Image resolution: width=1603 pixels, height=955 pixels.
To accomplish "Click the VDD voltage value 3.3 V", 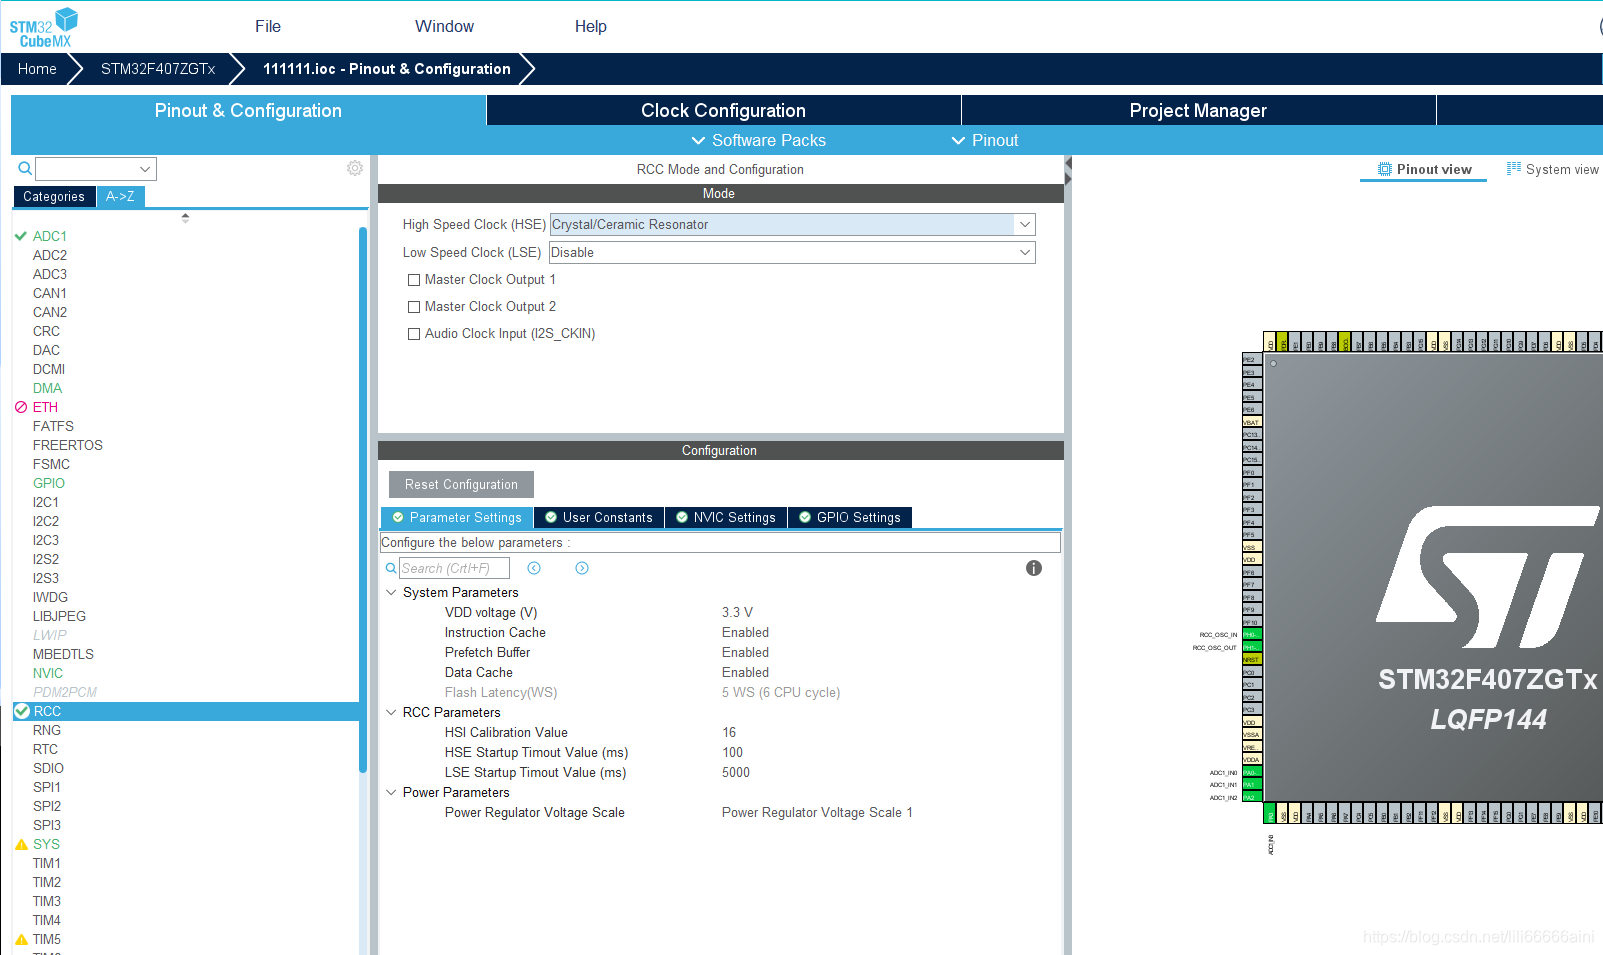I will [738, 612].
